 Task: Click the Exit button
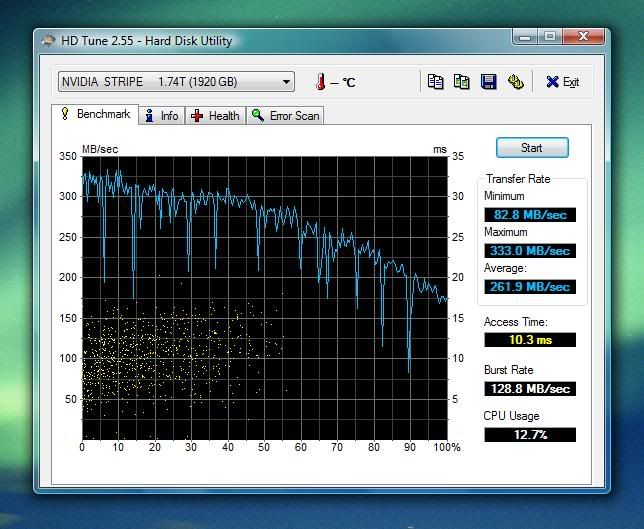[563, 82]
